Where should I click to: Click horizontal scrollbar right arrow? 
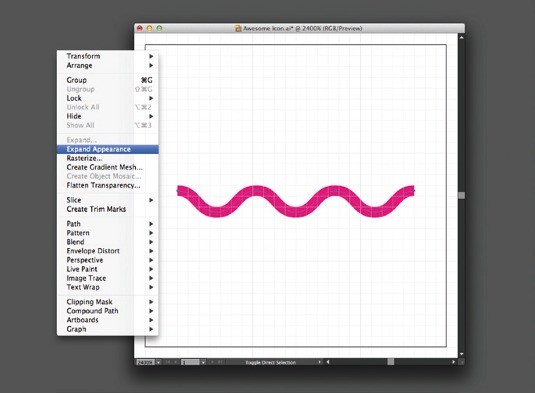click(453, 362)
